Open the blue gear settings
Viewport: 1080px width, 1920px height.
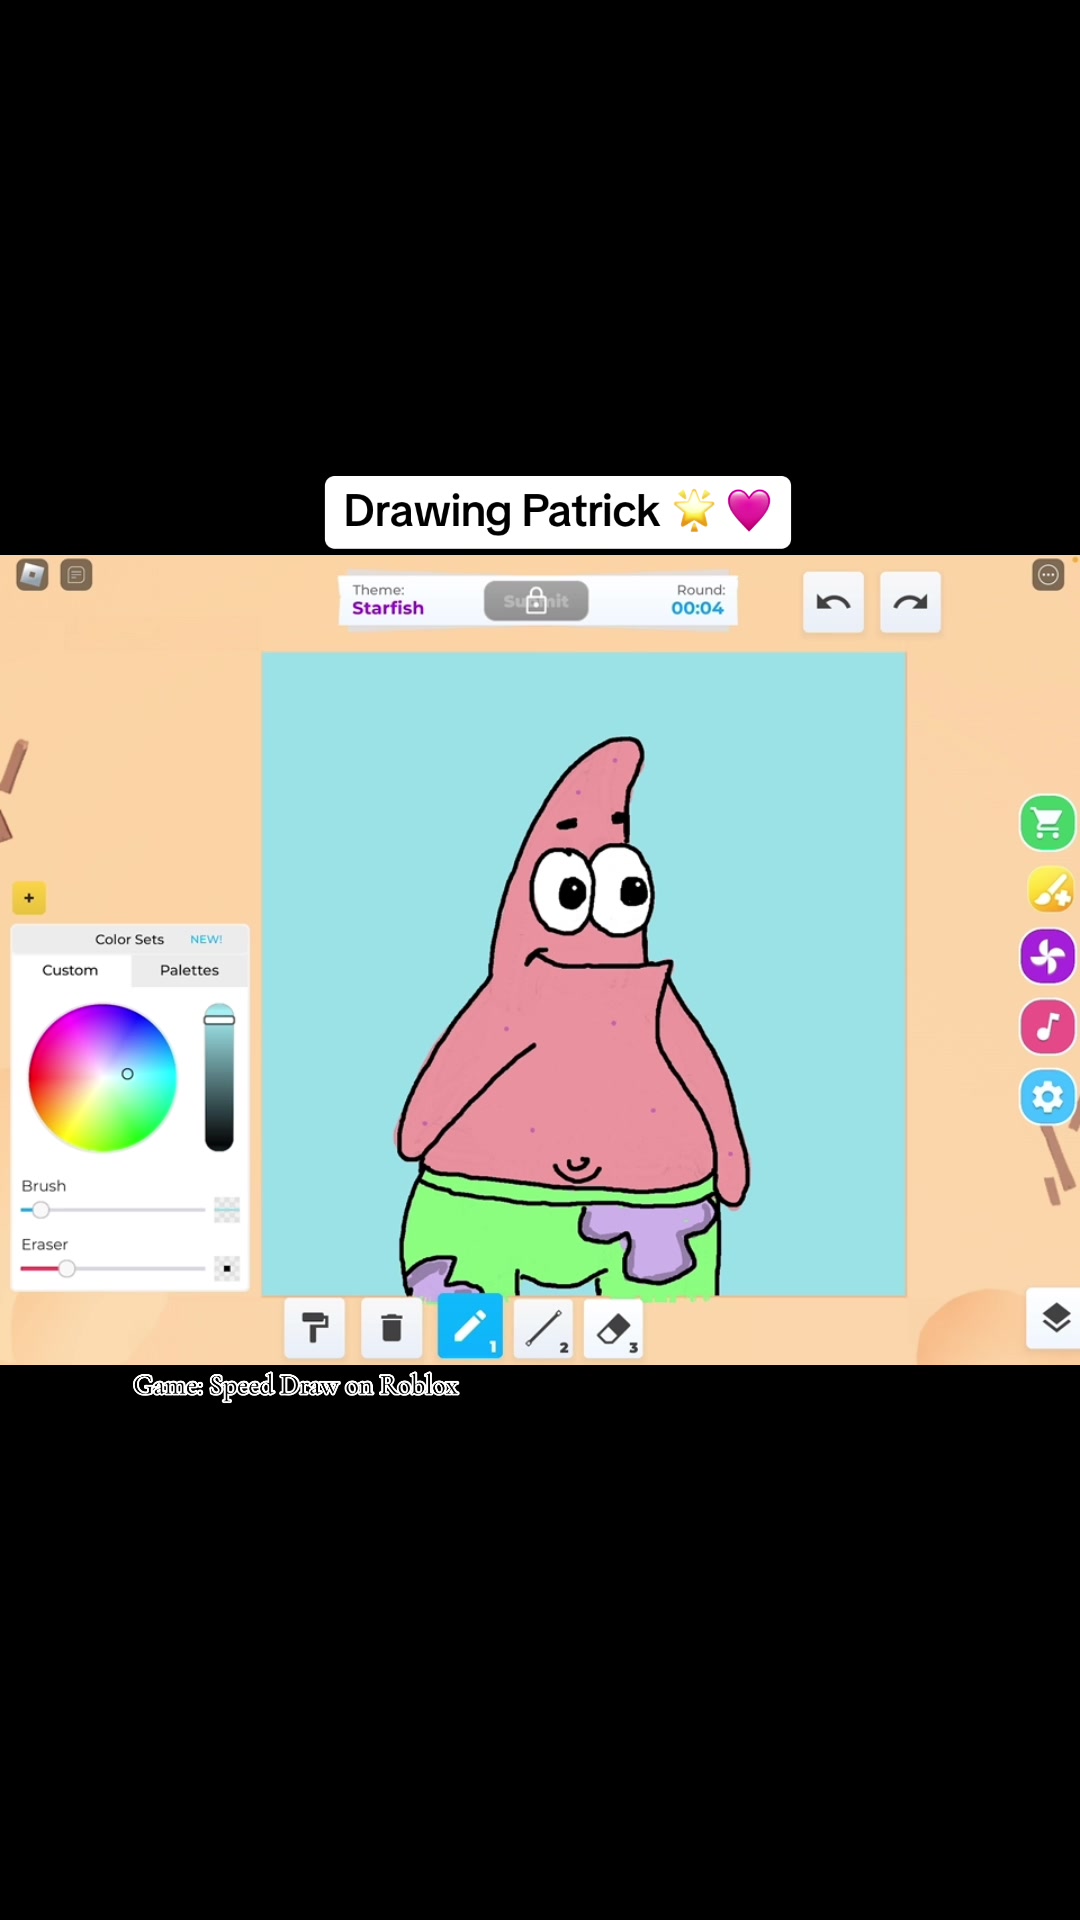click(x=1047, y=1097)
